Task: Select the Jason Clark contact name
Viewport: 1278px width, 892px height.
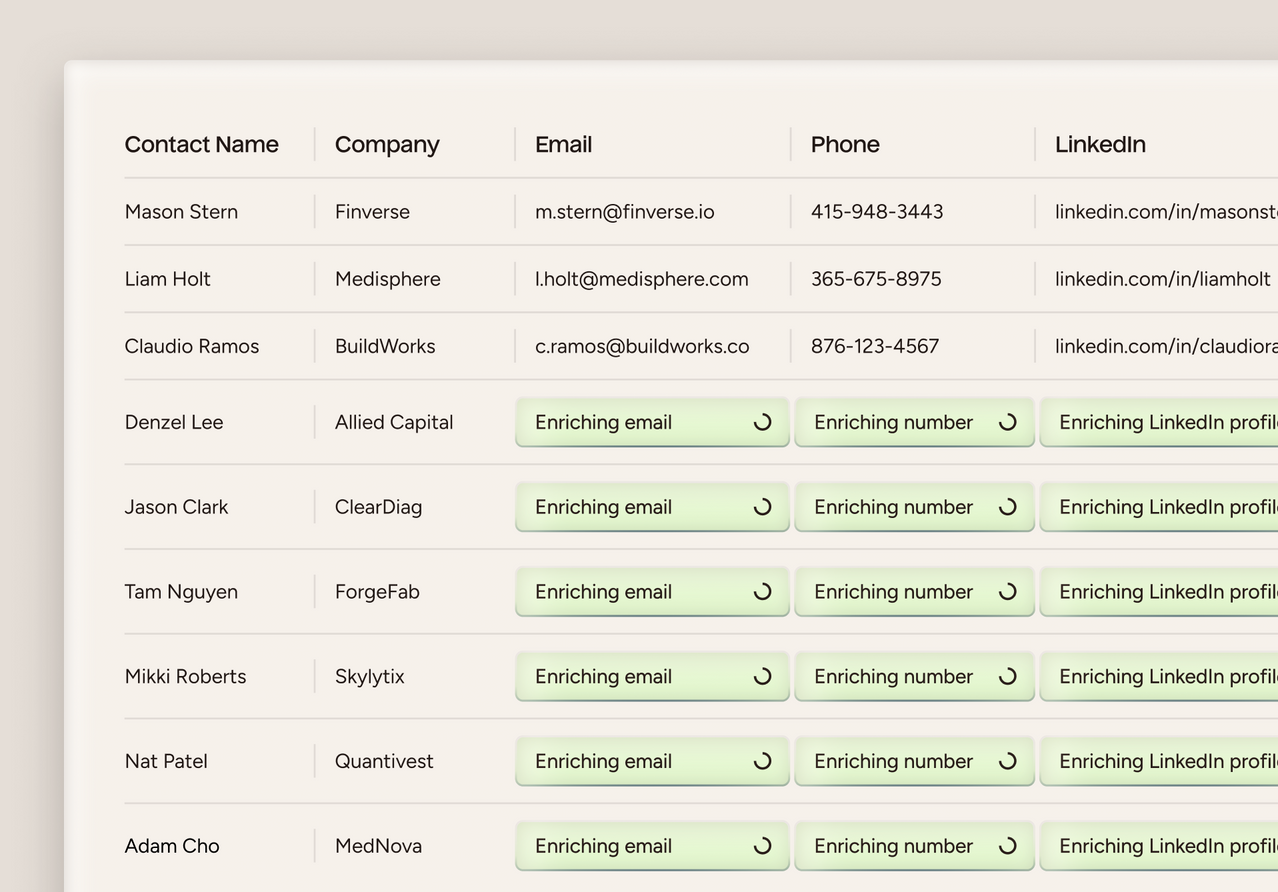Action: click(x=176, y=507)
